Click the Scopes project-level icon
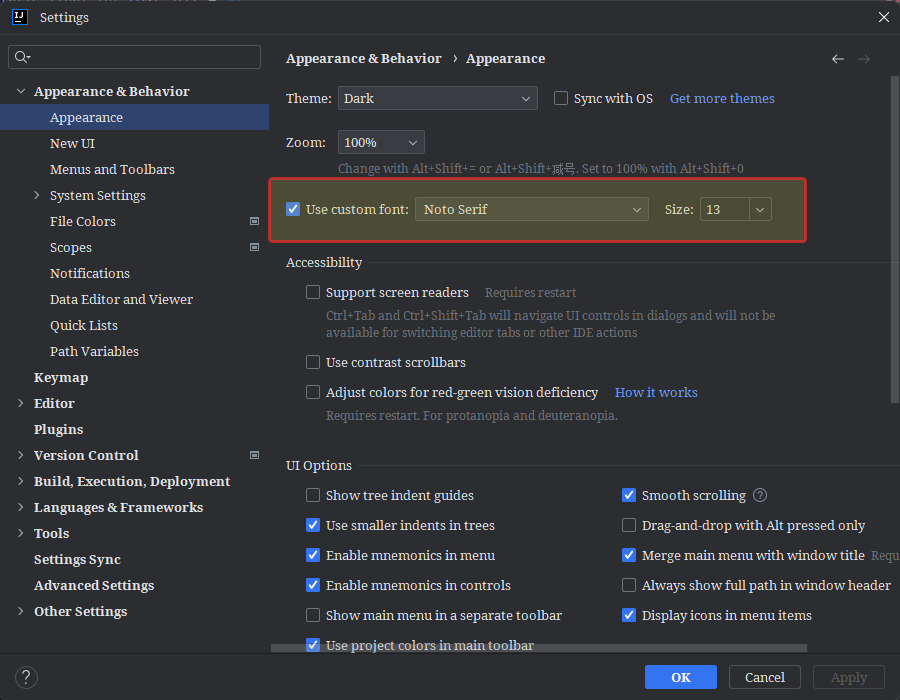This screenshot has width=900, height=700. [254, 247]
